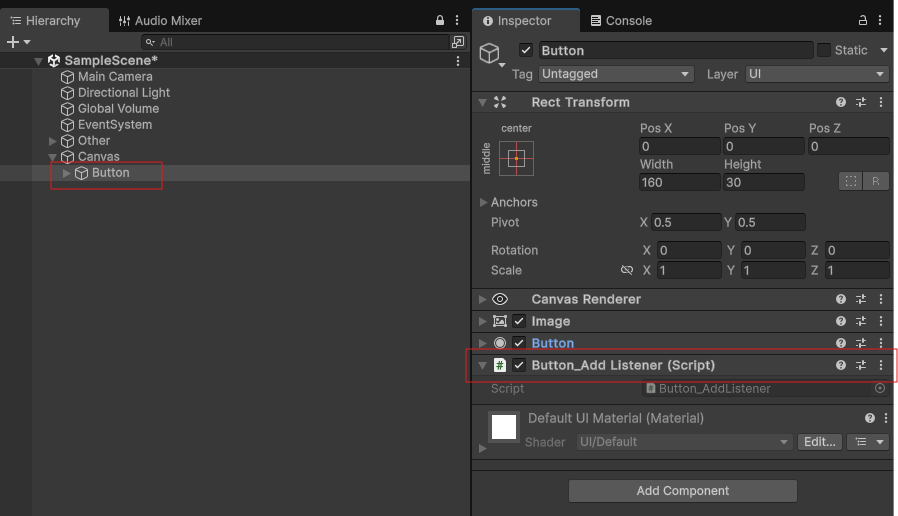
Task: Collapse the Rect Transform component
Action: coord(483,103)
